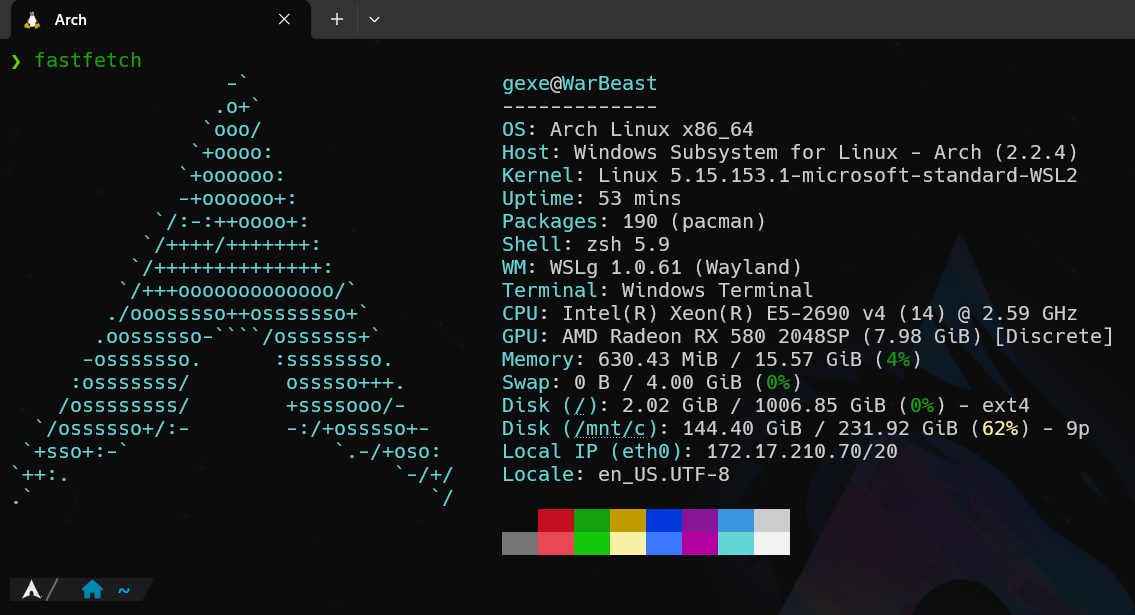Image resolution: width=1135 pixels, height=615 pixels.
Task: Click the blue home icon in the prompt
Action: (92, 590)
